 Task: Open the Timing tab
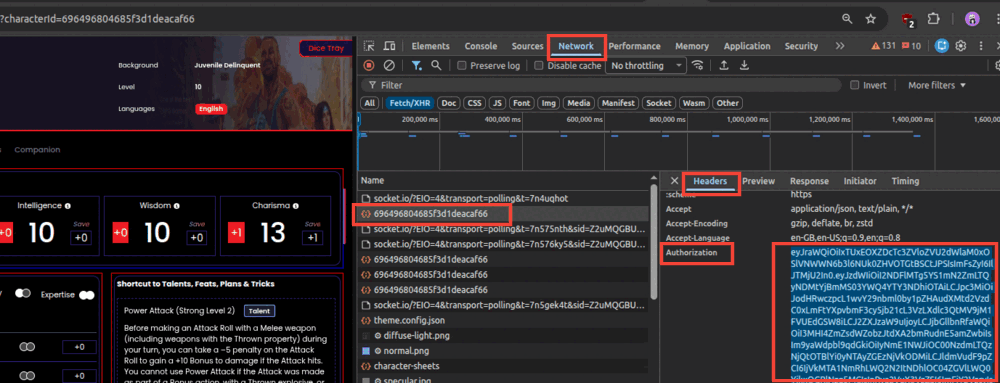(905, 181)
